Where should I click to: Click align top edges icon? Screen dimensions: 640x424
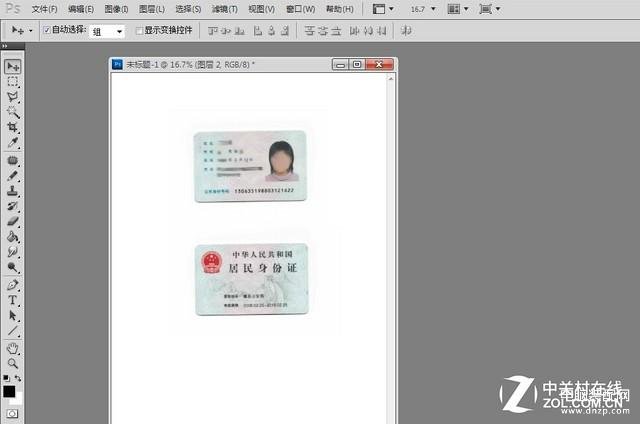(x=213, y=31)
